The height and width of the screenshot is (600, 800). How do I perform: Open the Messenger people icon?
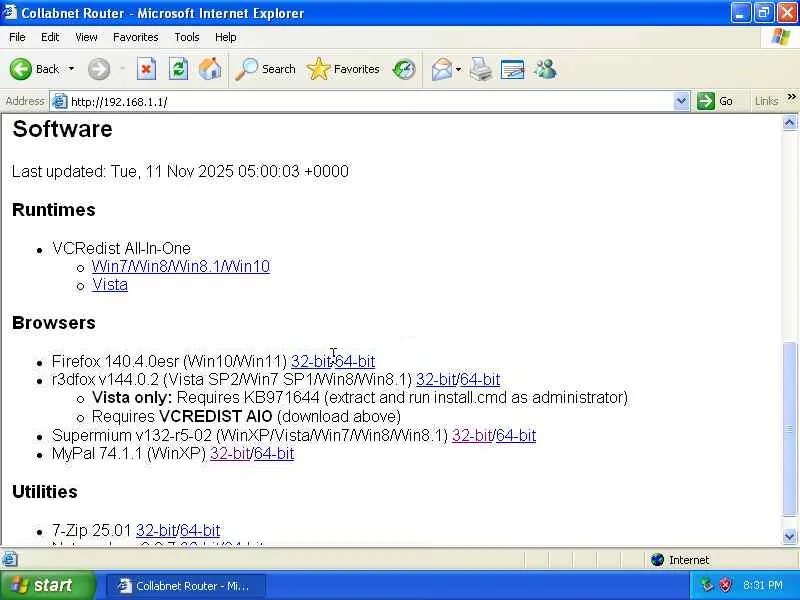pyautogui.click(x=545, y=69)
